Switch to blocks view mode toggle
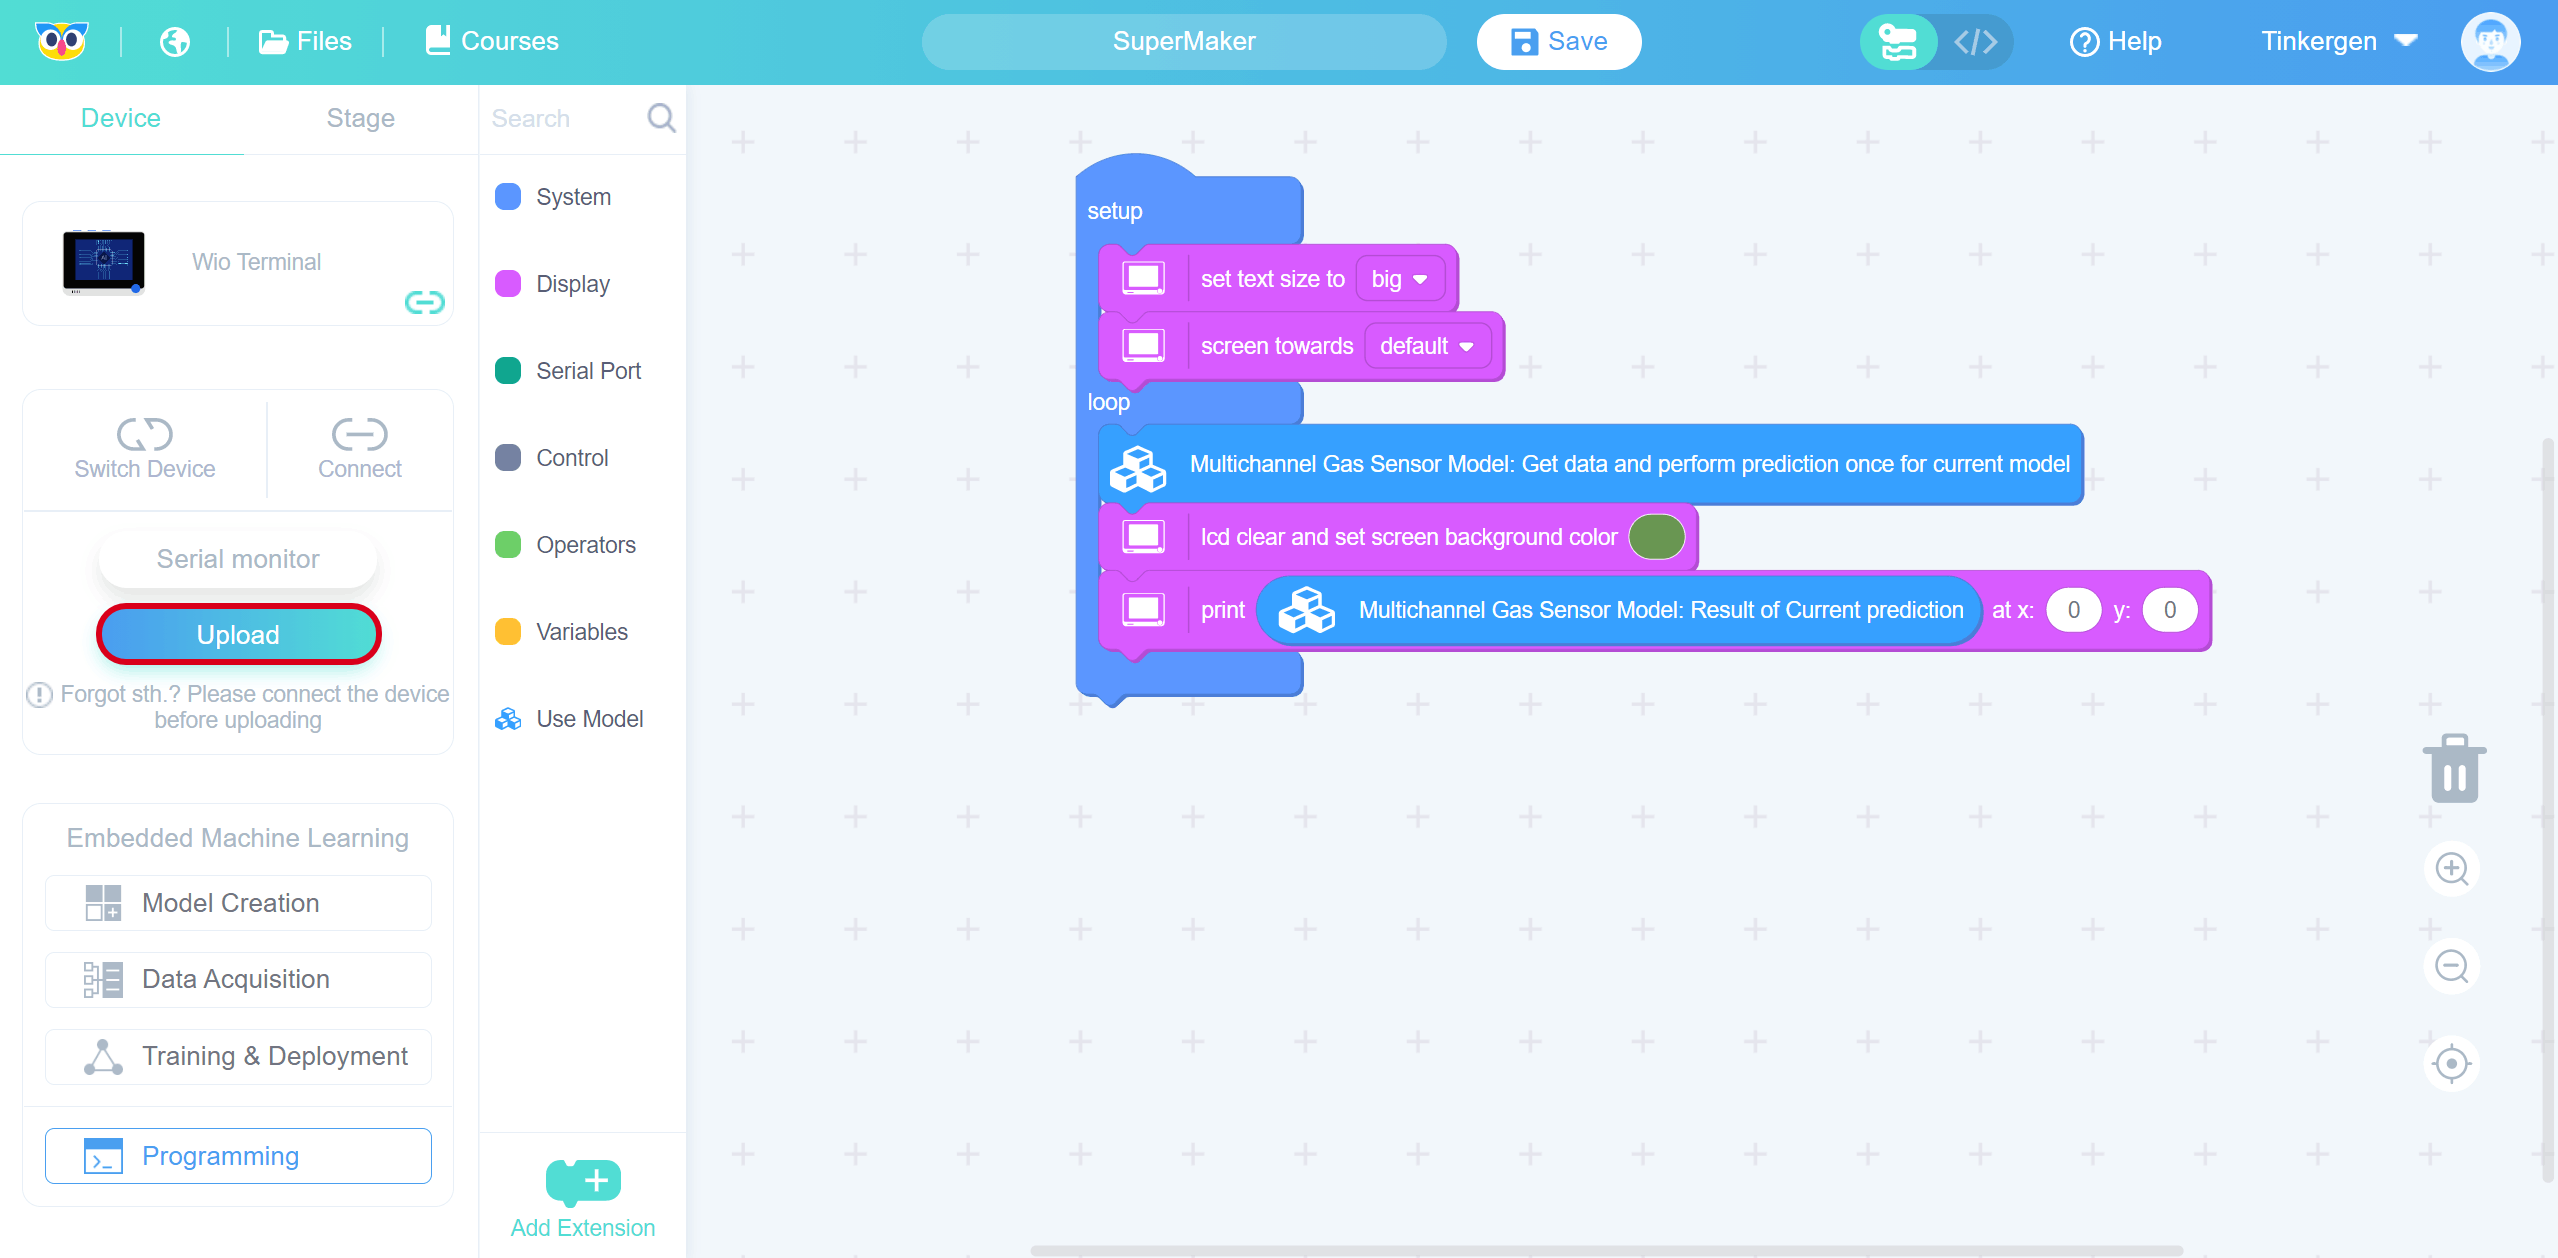This screenshot has width=2558, height=1258. coord(1898,42)
